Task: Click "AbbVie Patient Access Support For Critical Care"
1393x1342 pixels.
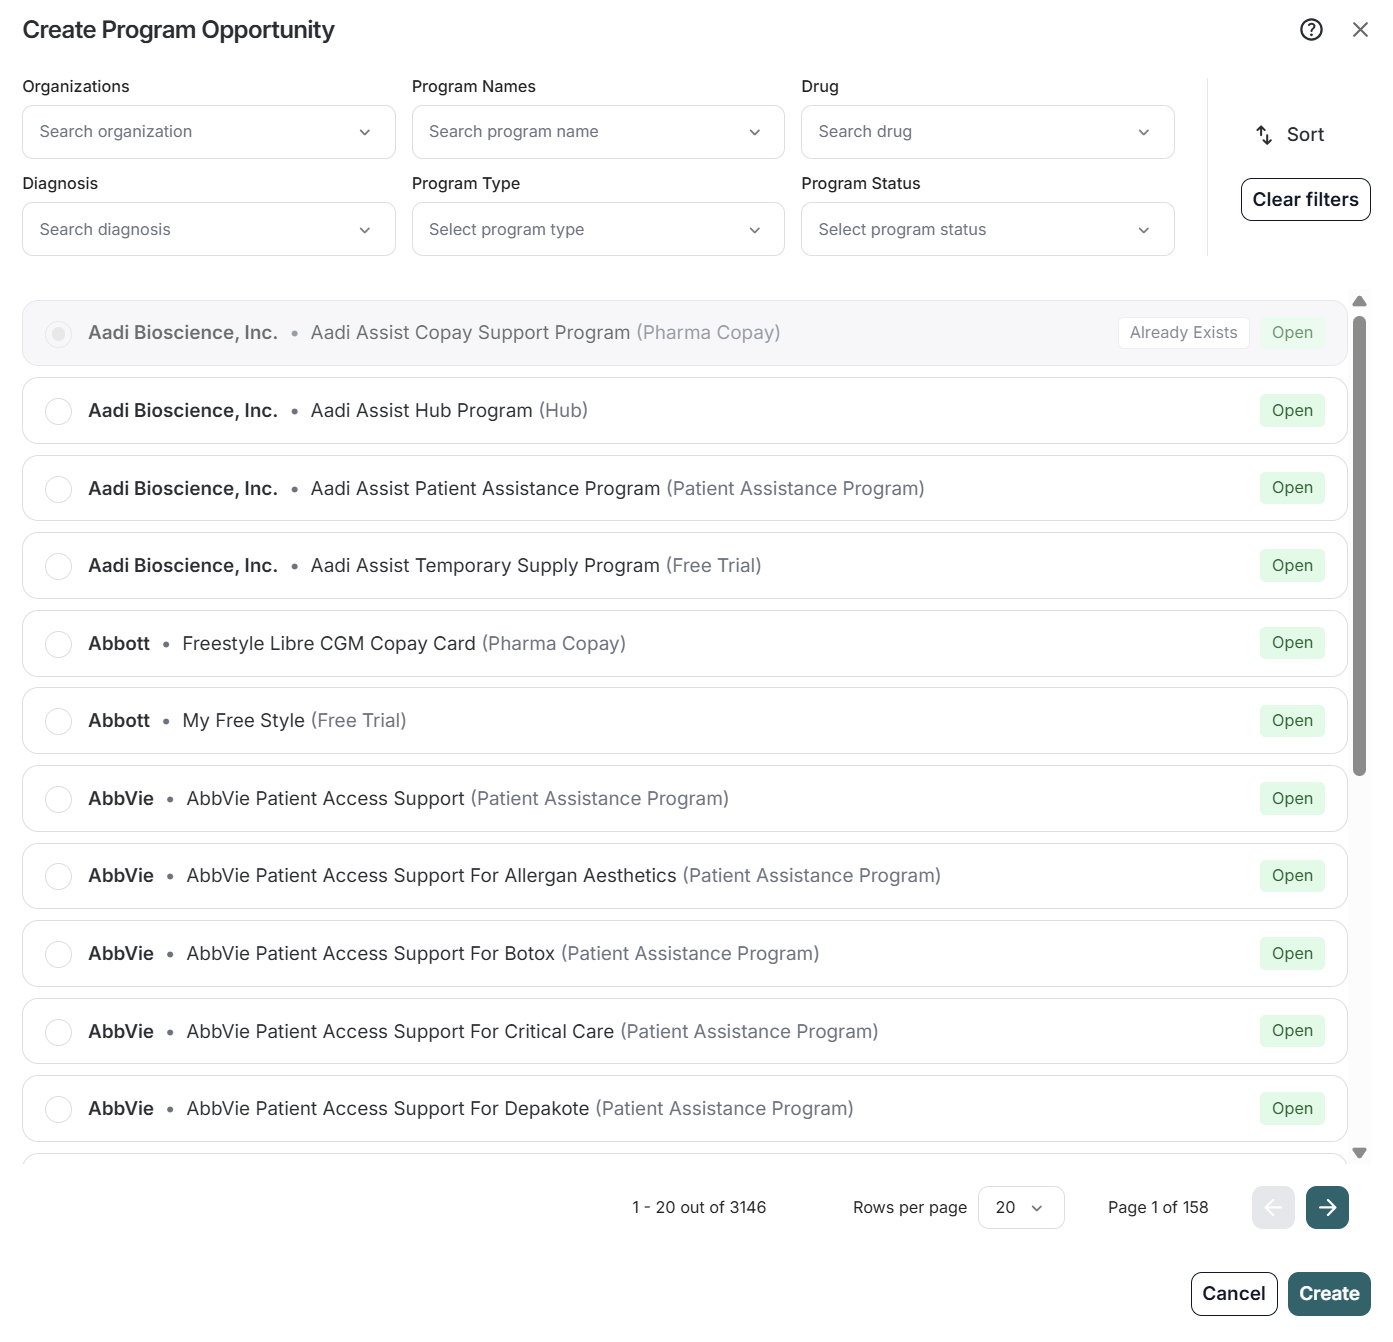Action: pyautogui.click(x=401, y=1032)
